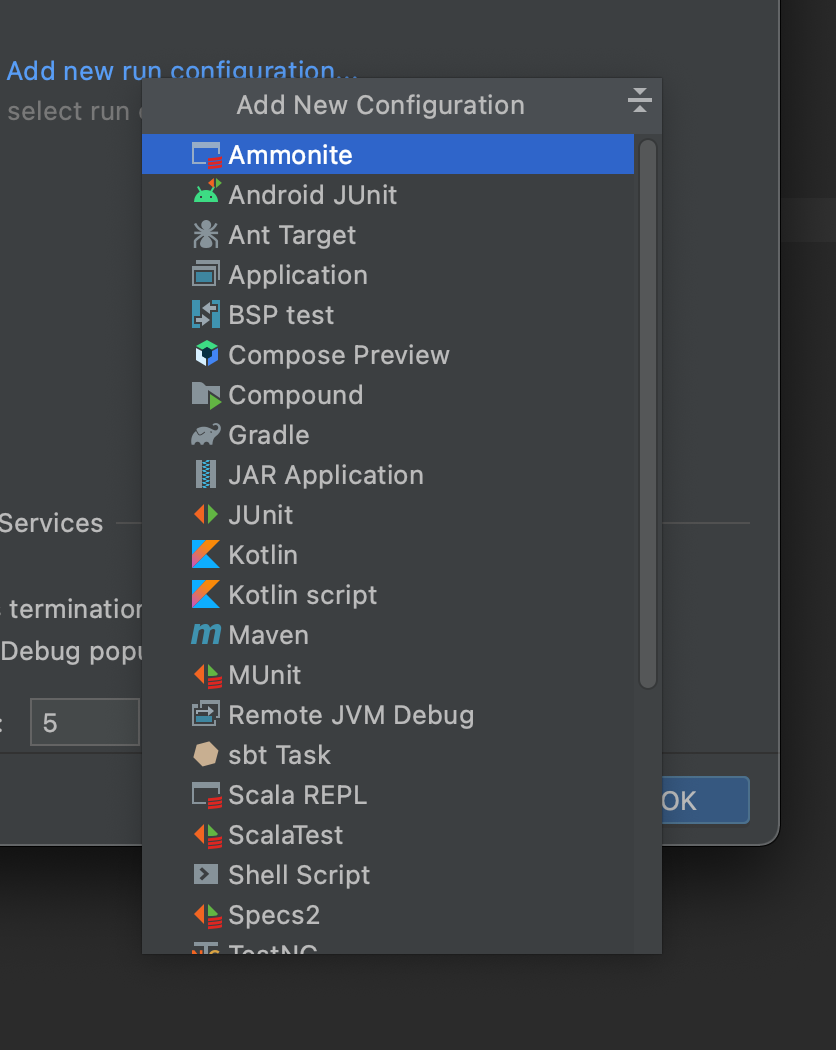Choose Android JUnit from the list
The image size is (836, 1050).
pyautogui.click(x=388, y=195)
